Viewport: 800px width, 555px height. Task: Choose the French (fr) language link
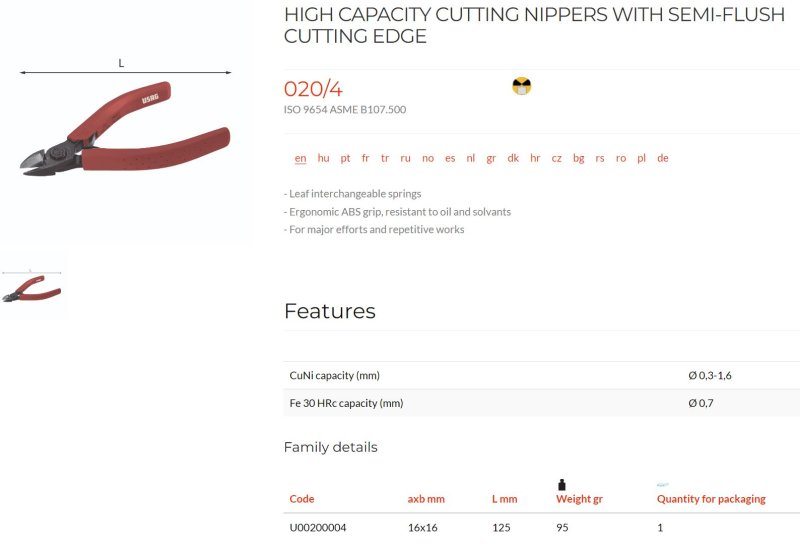point(365,158)
